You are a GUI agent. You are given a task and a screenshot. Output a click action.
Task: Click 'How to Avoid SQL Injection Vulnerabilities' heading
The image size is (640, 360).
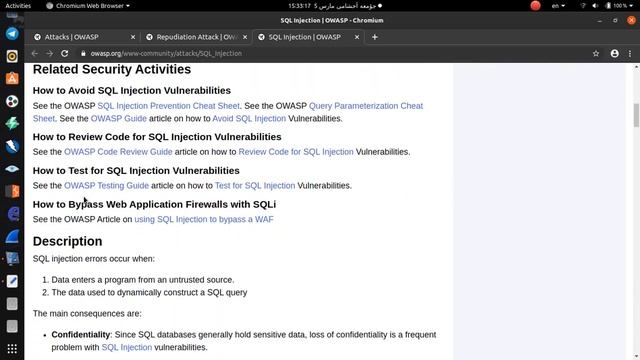131,91
